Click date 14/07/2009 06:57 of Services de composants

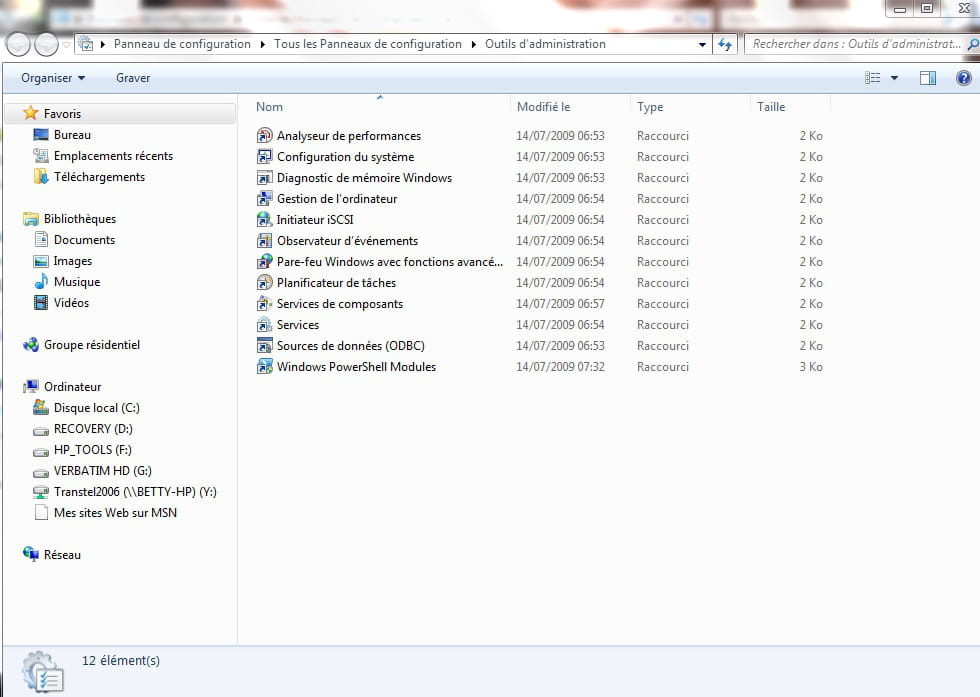coord(560,304)
